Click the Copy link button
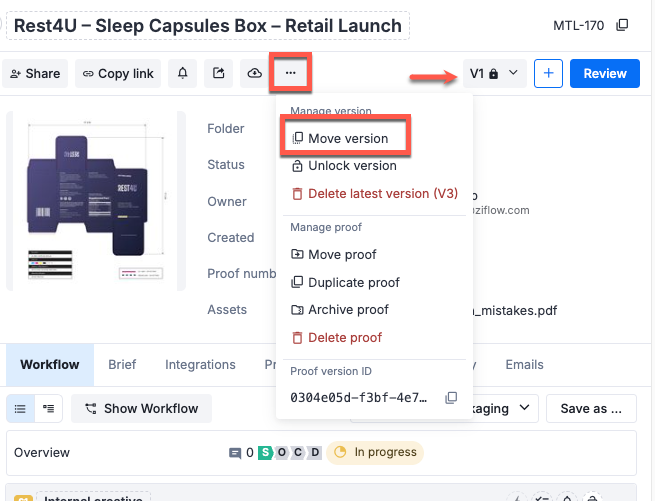The width and height of the screenshot is (655, 501). click(118, 74)
